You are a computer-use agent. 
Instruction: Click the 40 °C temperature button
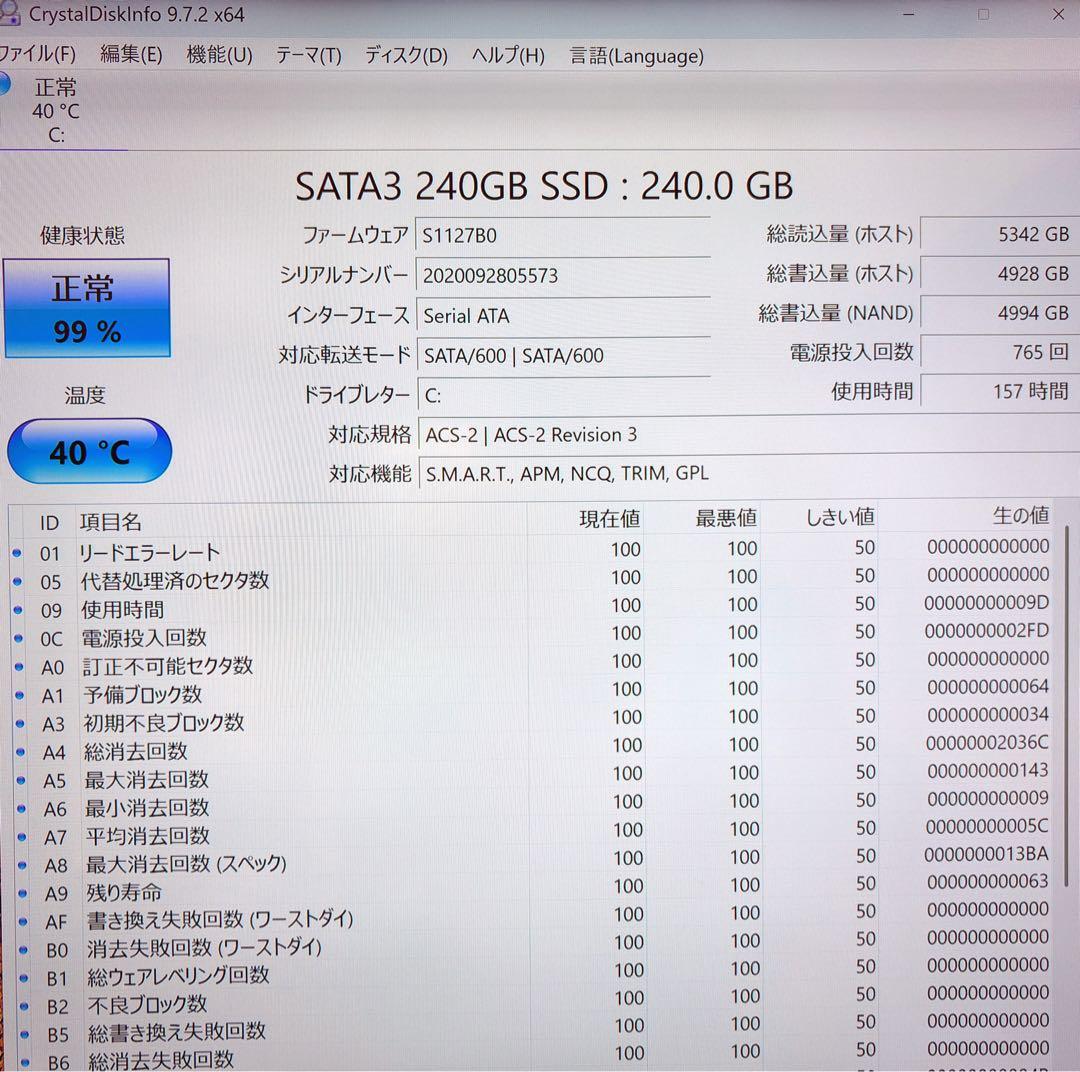89,452
